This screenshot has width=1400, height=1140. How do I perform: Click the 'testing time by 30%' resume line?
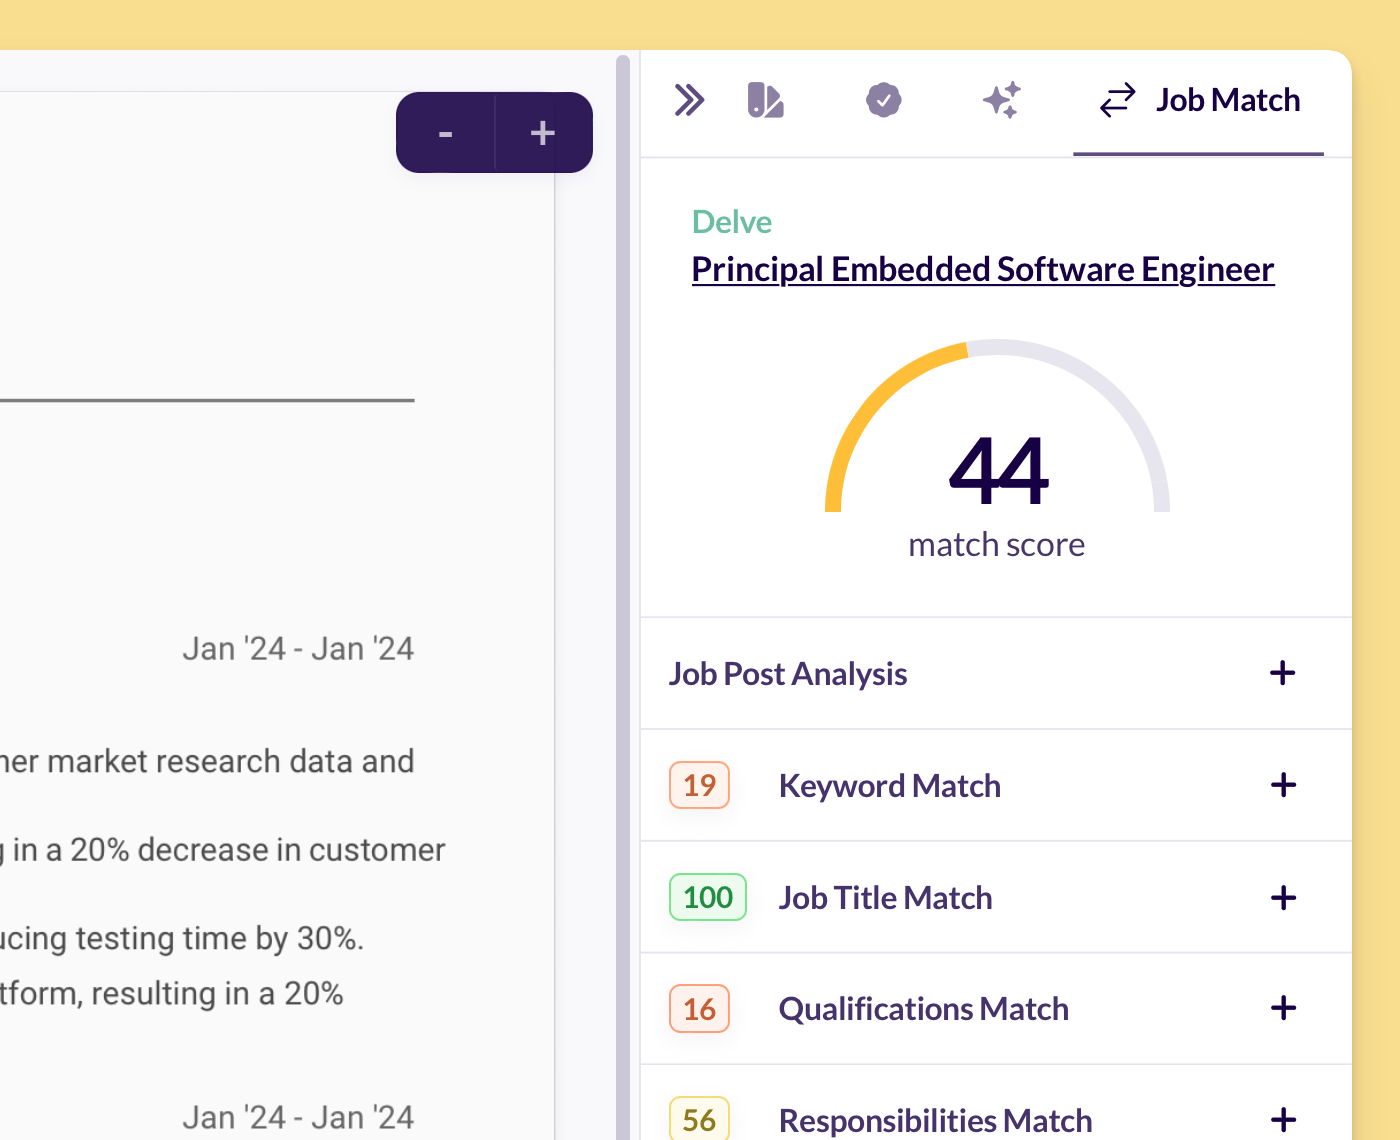point(182,939)
